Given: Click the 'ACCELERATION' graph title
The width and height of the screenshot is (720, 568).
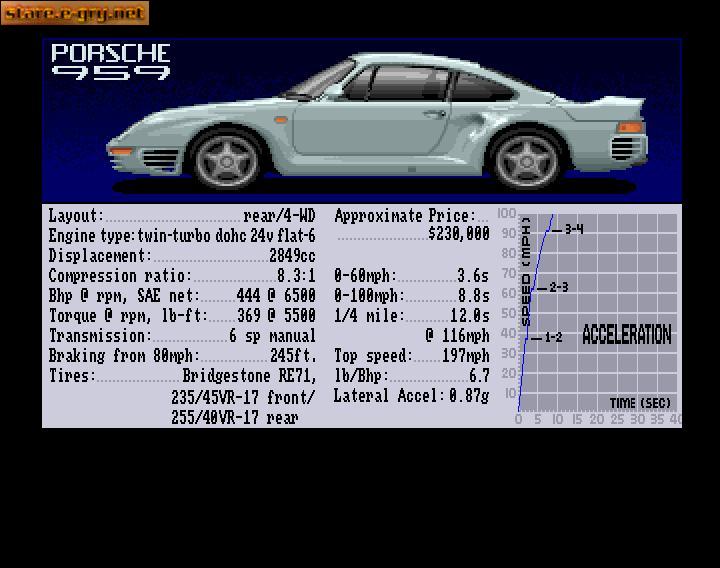Looking at the screenshot, I should pos(627,334).
